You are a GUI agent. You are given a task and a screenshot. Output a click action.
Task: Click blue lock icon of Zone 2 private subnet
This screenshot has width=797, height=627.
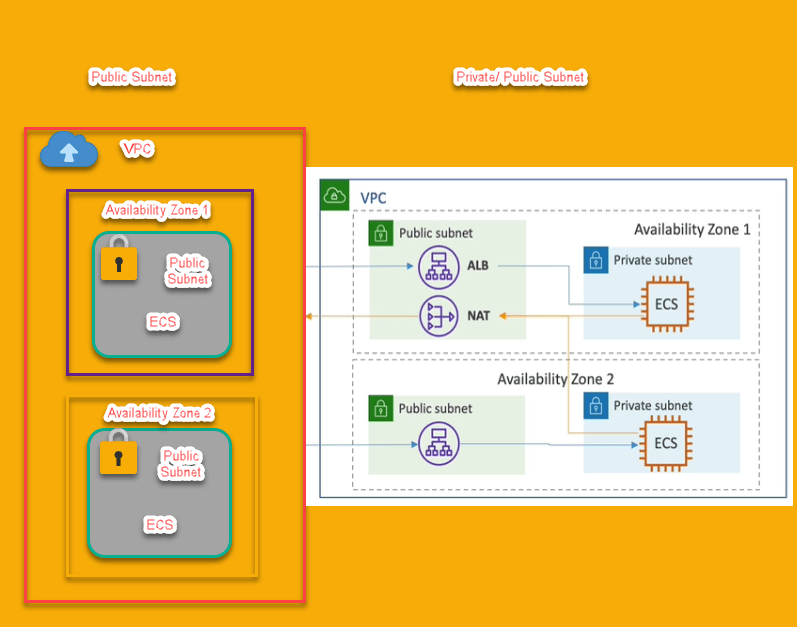596,405
